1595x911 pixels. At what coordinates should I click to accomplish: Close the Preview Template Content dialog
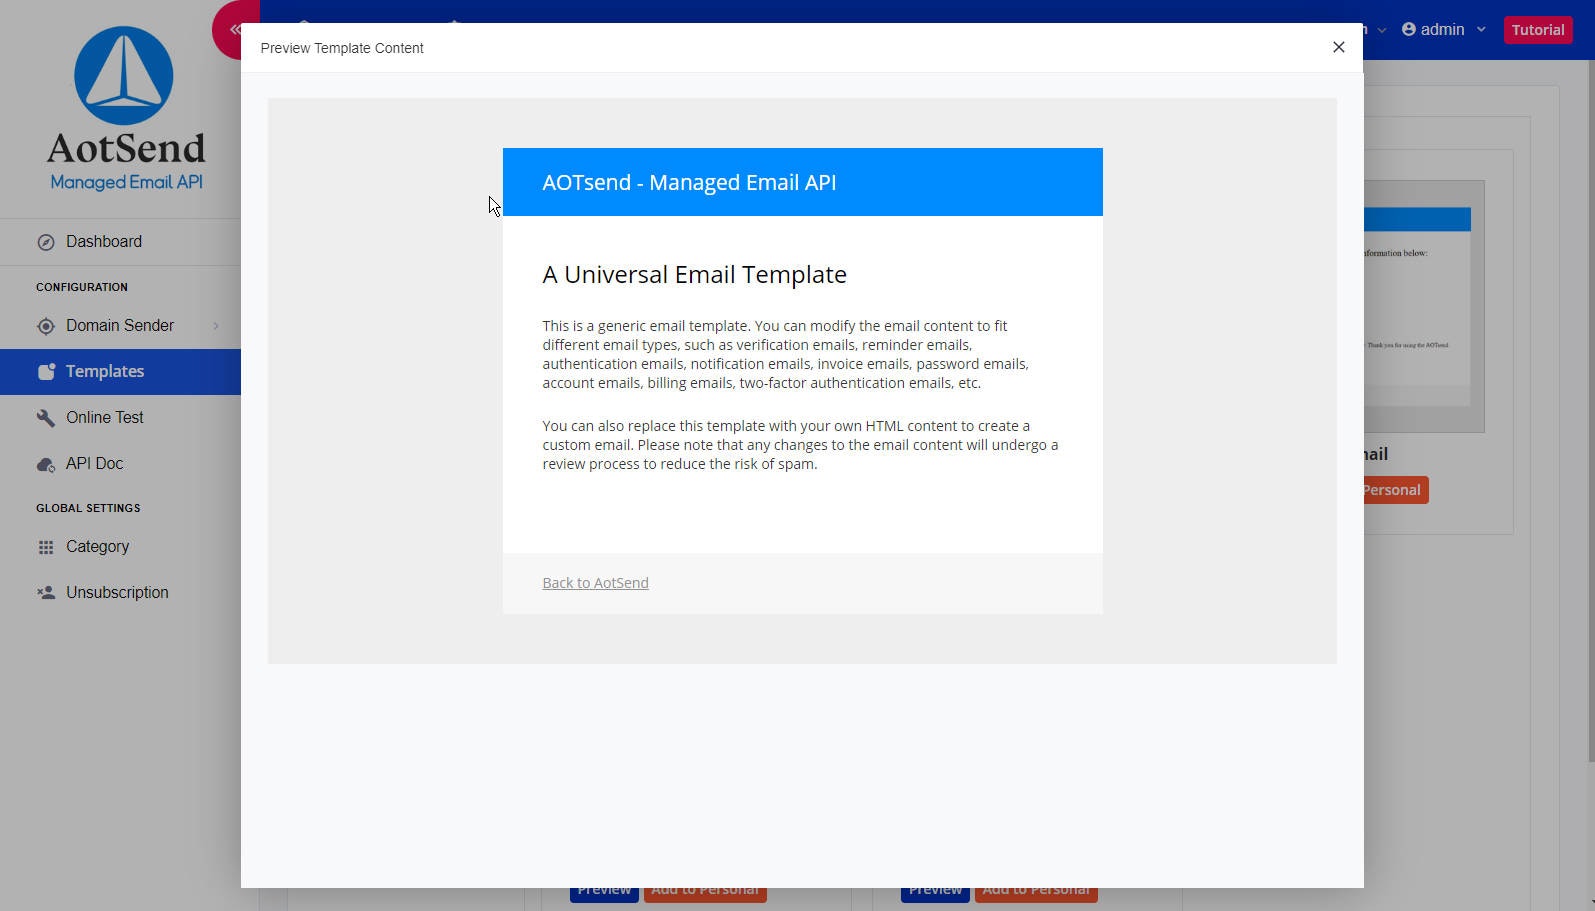pyautogui.click(x=1338, y=47)
